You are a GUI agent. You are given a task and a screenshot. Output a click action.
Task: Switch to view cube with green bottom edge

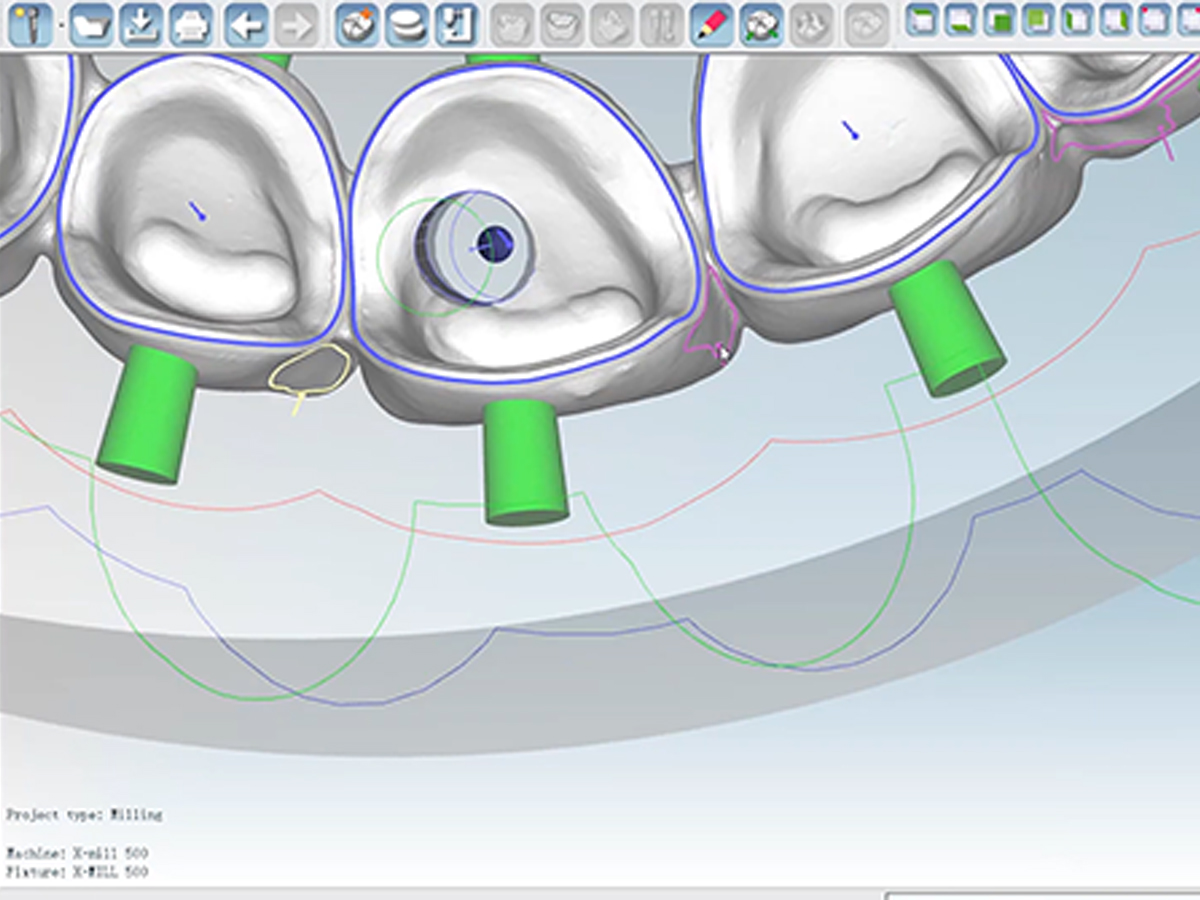[961, 20]
